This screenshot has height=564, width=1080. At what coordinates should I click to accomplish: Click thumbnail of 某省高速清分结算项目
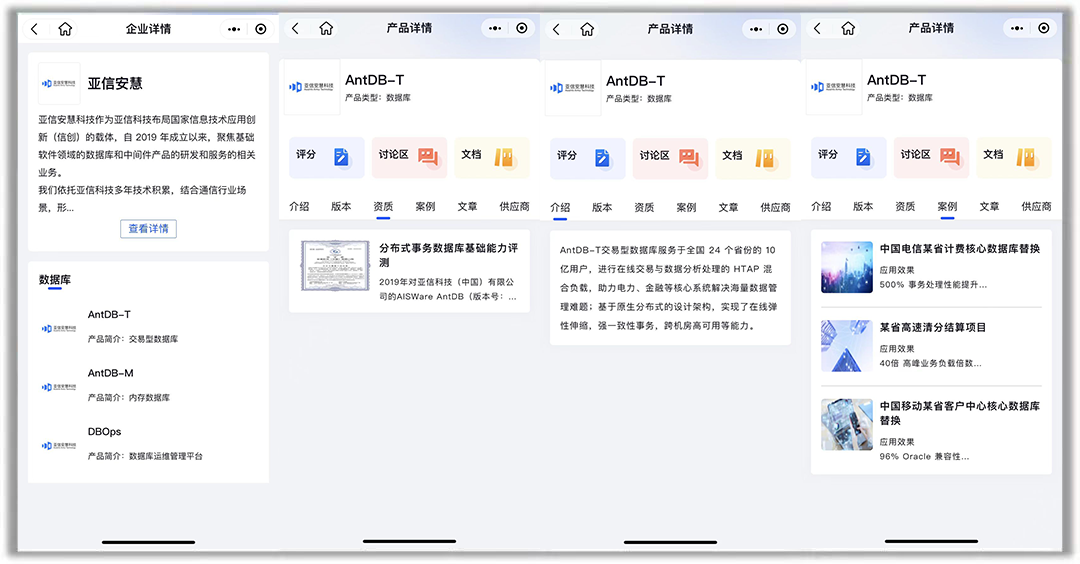(x=847, y=346)
